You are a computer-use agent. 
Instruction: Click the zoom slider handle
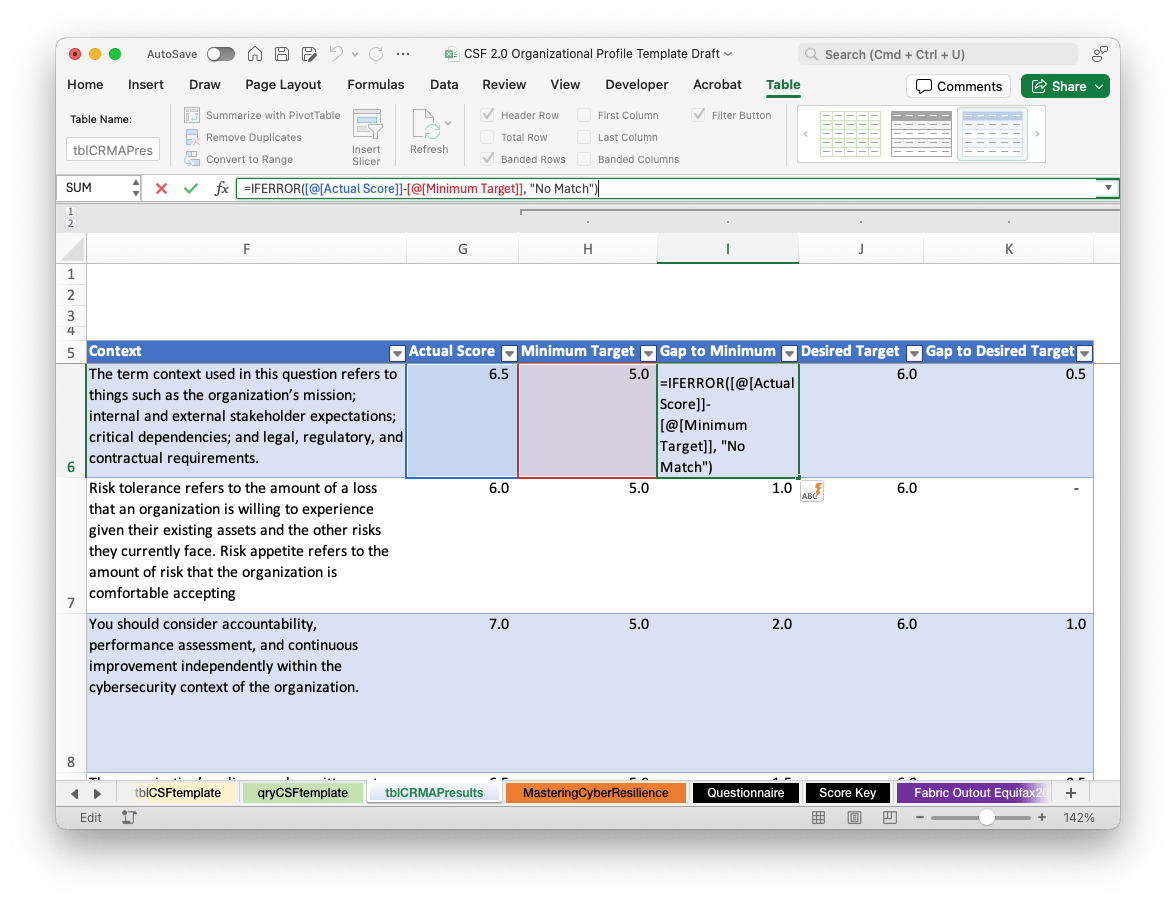987,818
